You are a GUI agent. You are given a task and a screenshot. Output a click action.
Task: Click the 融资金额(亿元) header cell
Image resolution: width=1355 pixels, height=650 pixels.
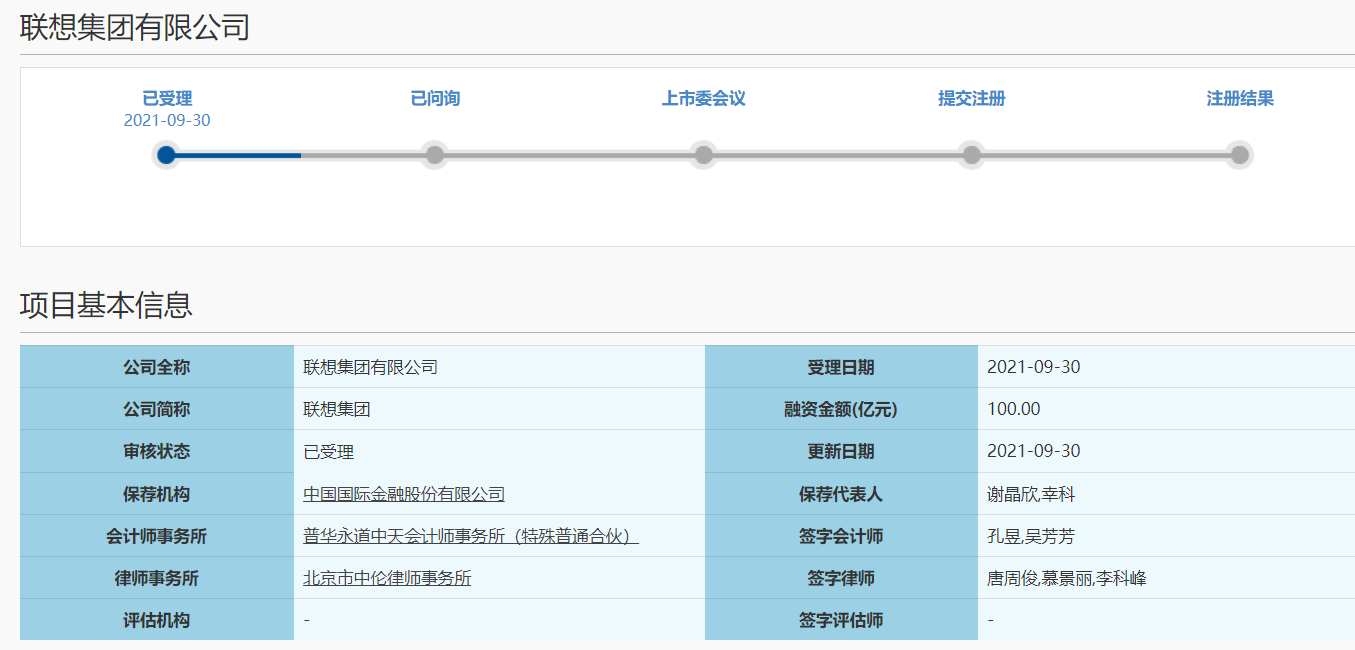841,409
